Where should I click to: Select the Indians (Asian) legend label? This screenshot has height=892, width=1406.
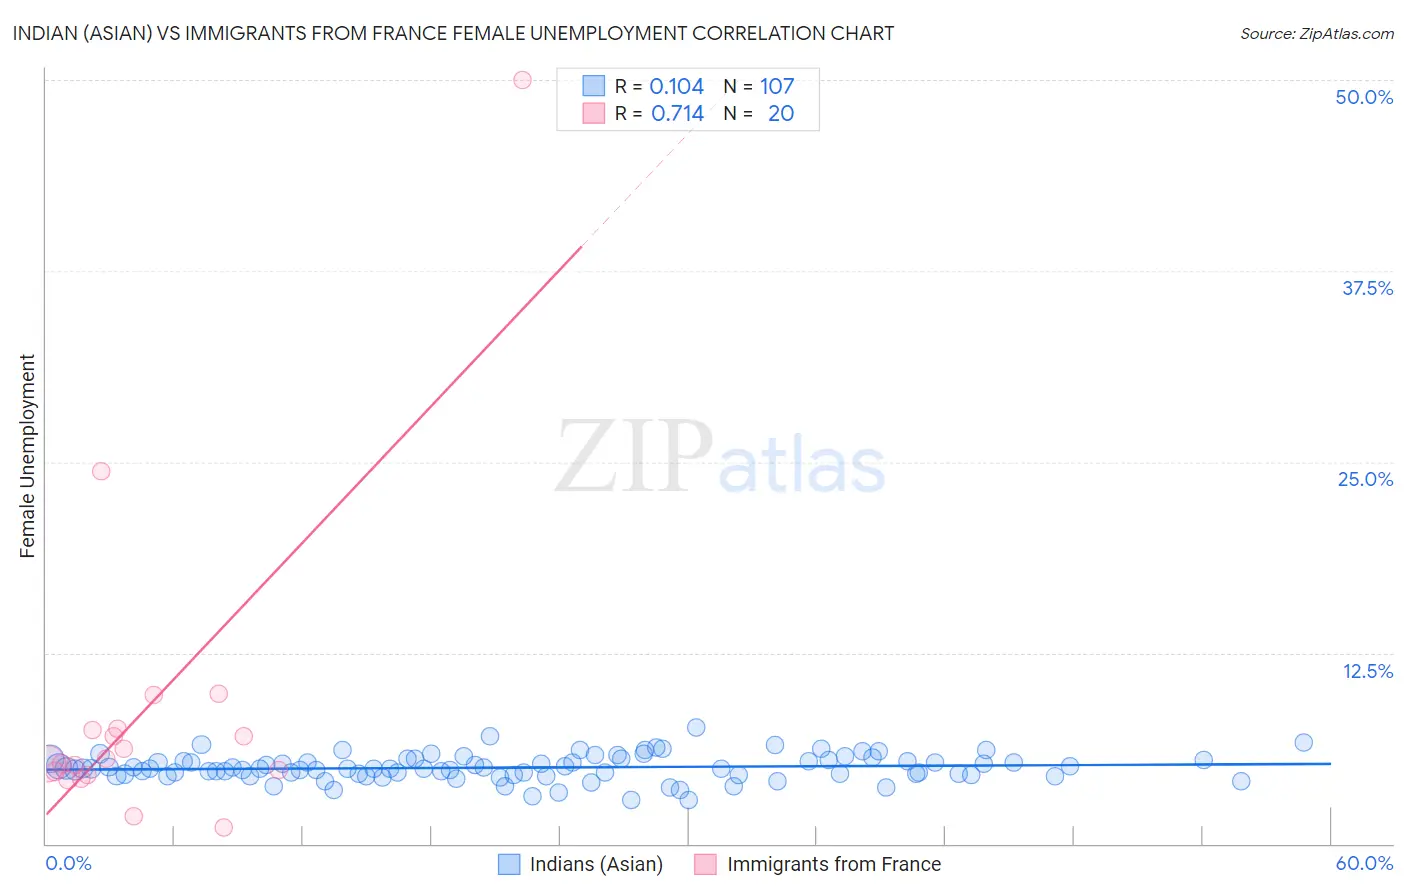(x=596, y=864)
